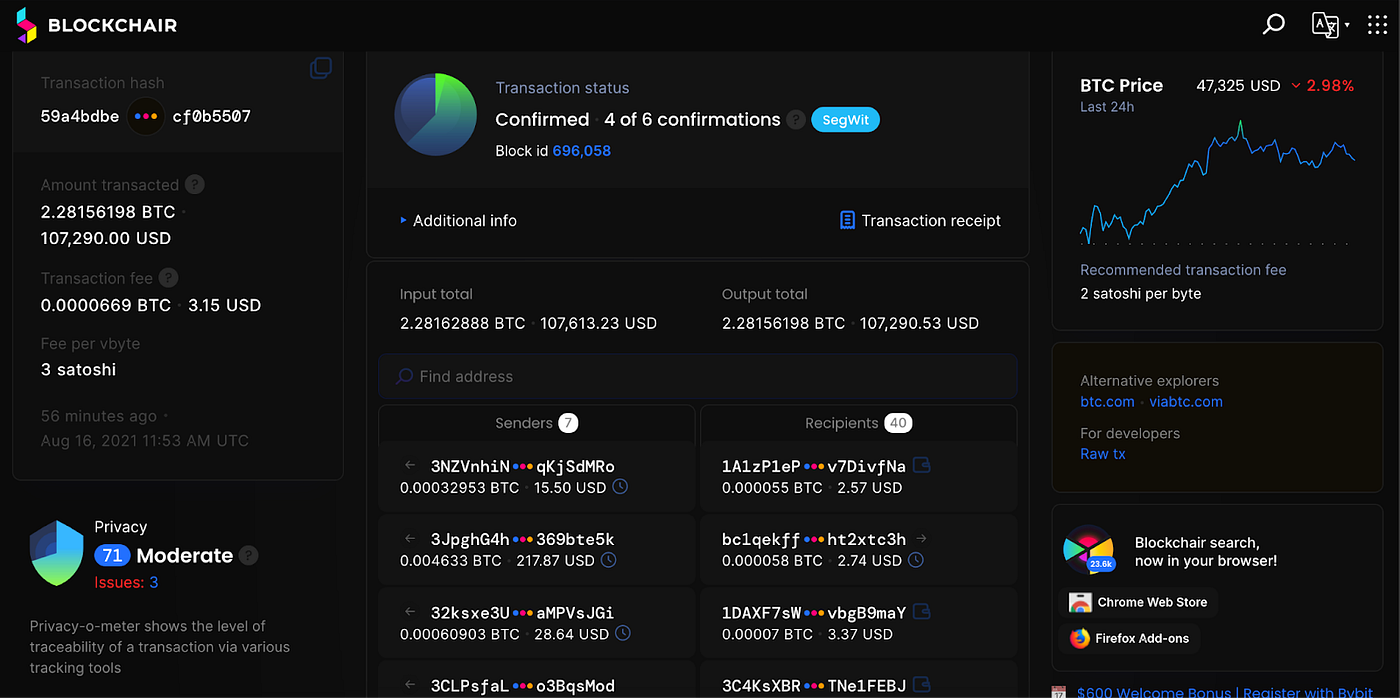Click the confirmations help question icon
The image size is (1400, 698).
(795, 120)
